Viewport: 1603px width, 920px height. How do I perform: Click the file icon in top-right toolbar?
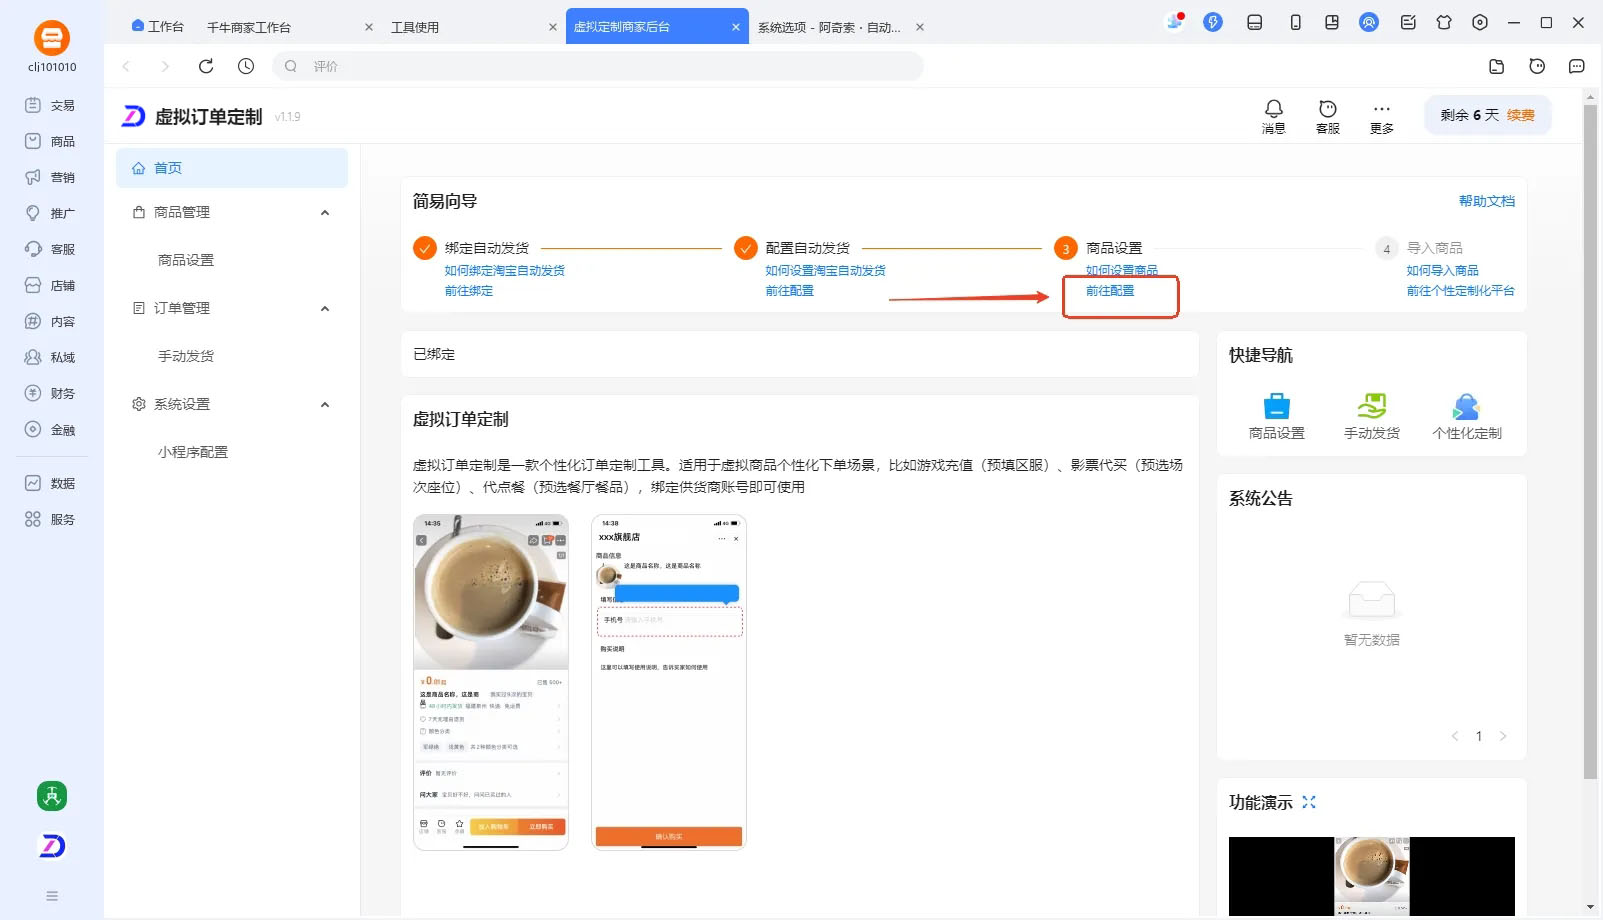(x=1496, y=66)
